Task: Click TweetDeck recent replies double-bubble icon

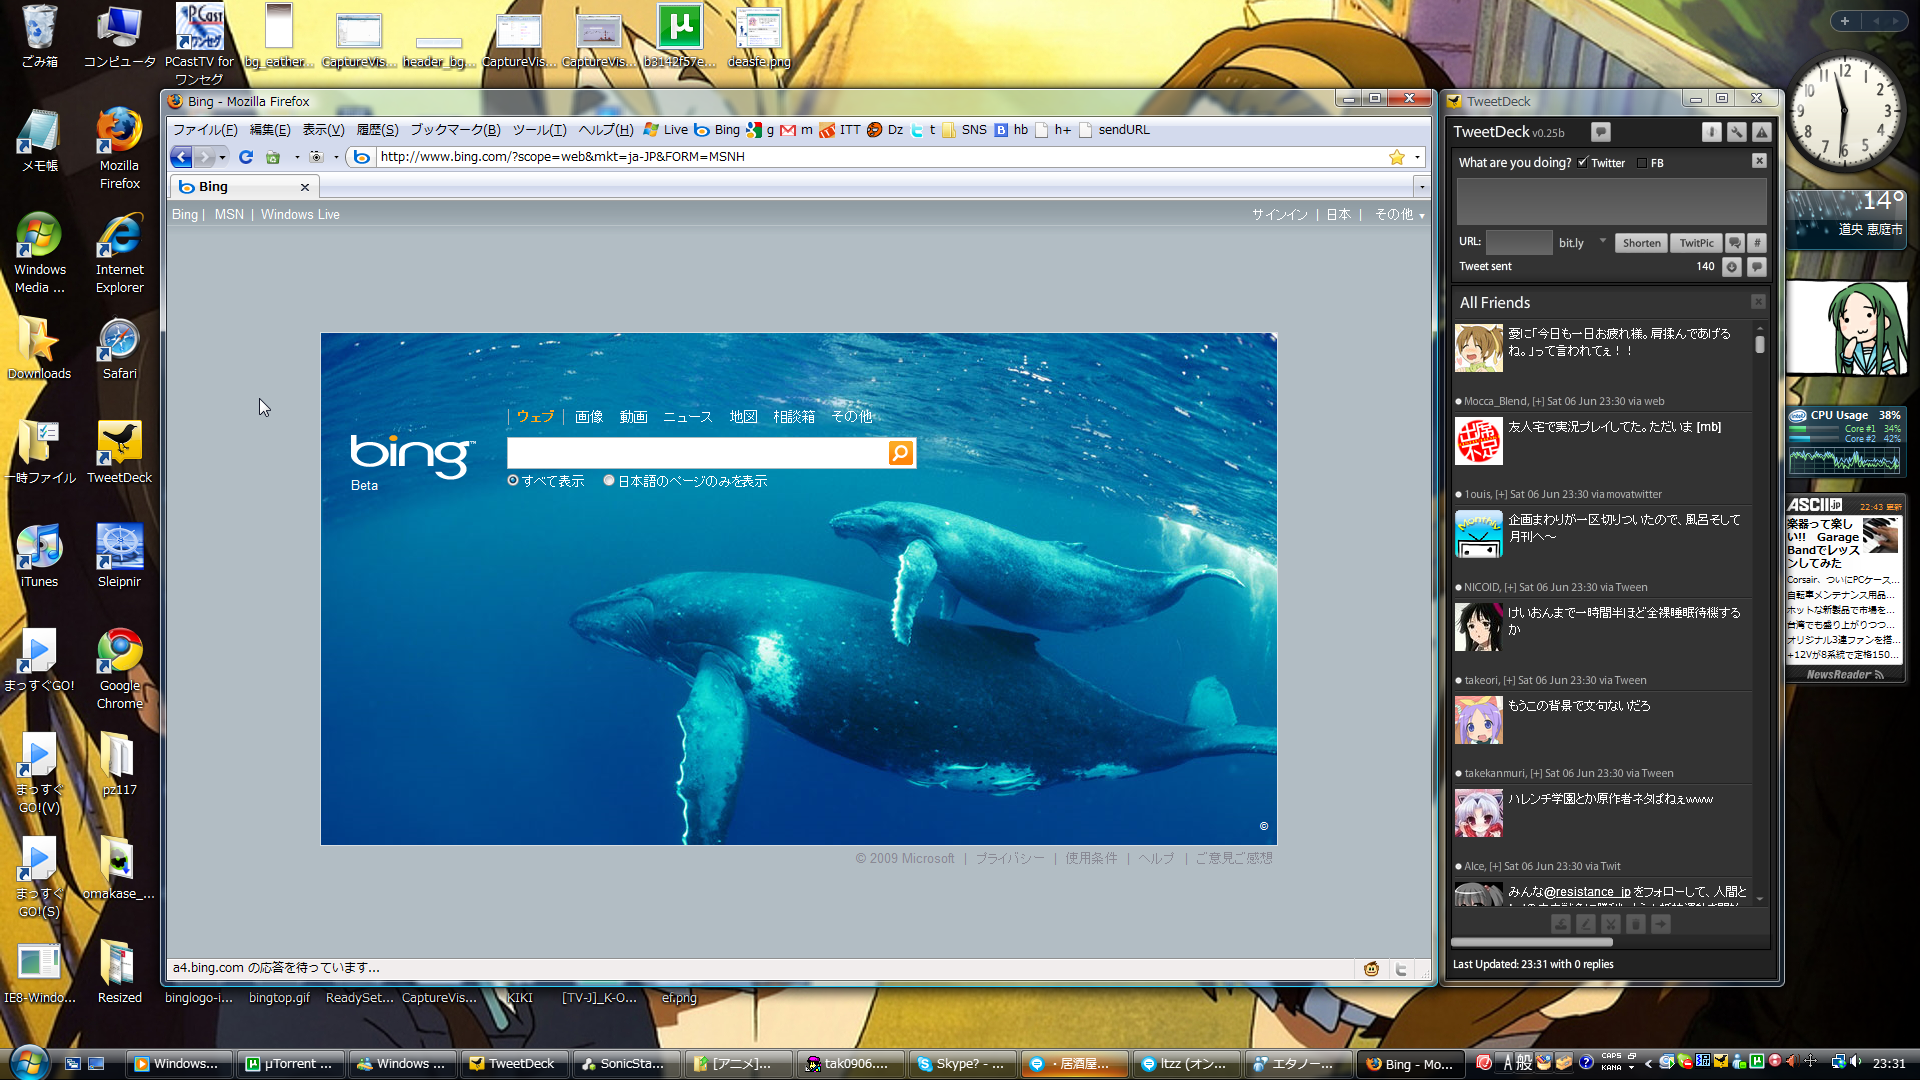Action: tap(1735, 243)
